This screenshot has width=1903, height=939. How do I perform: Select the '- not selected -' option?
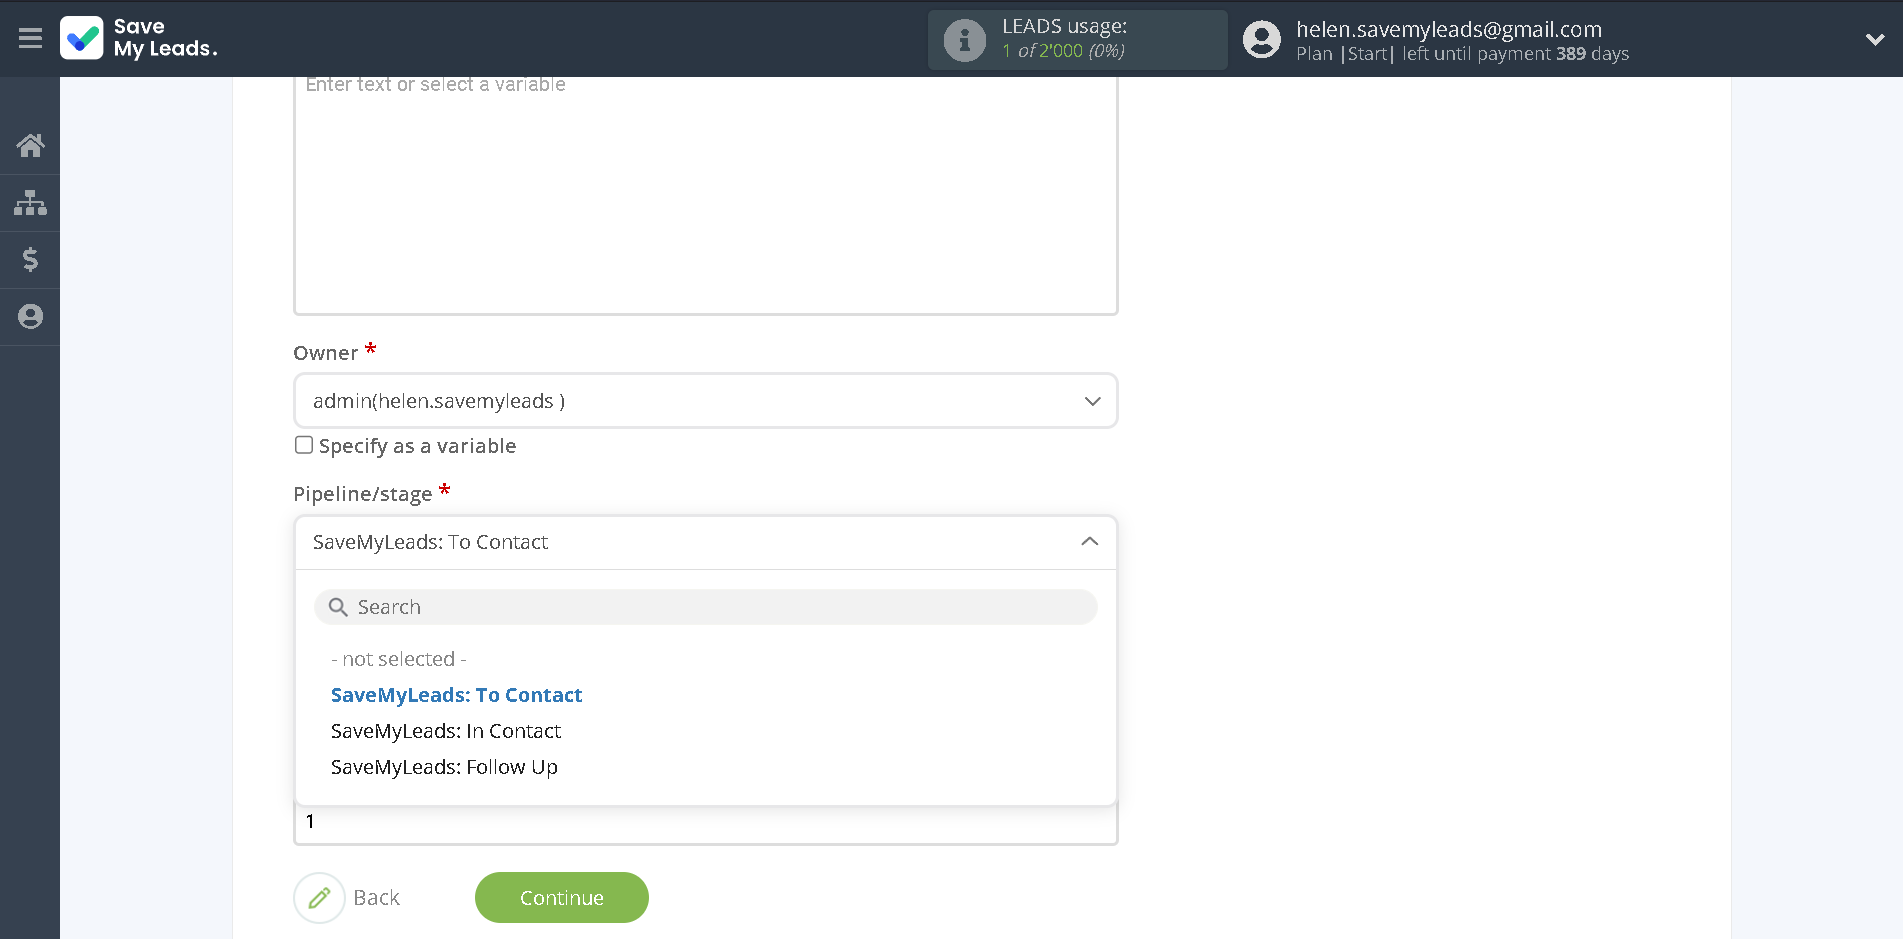click(398, 659)
